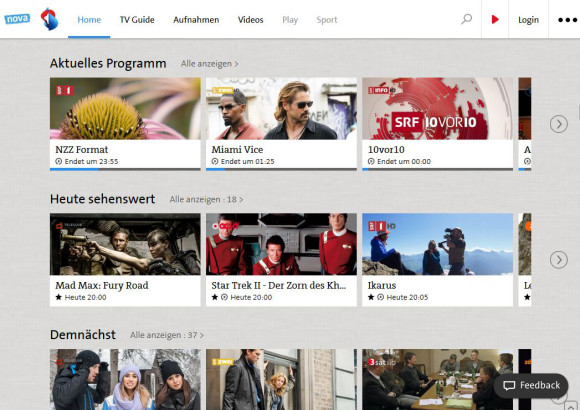Open SRF 10vor10 thumbnail
This screenshot has height=410, width=580.
[x=438, y=108]
